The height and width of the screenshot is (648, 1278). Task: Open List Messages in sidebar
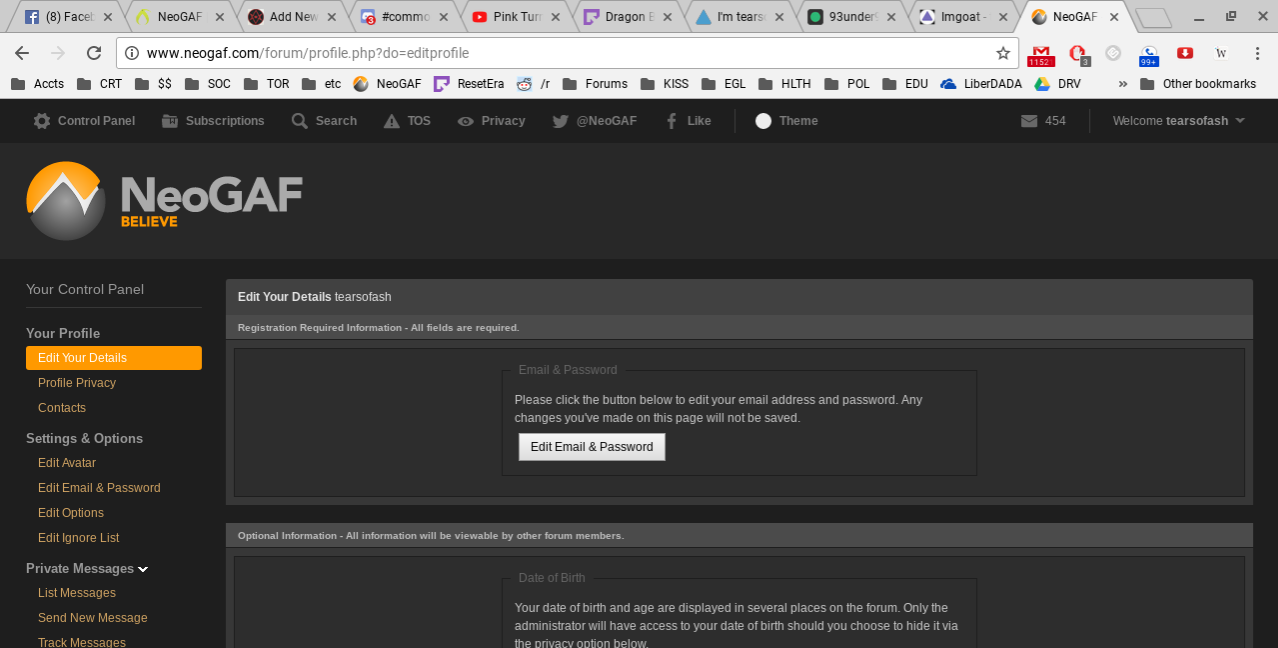[77, 593]
